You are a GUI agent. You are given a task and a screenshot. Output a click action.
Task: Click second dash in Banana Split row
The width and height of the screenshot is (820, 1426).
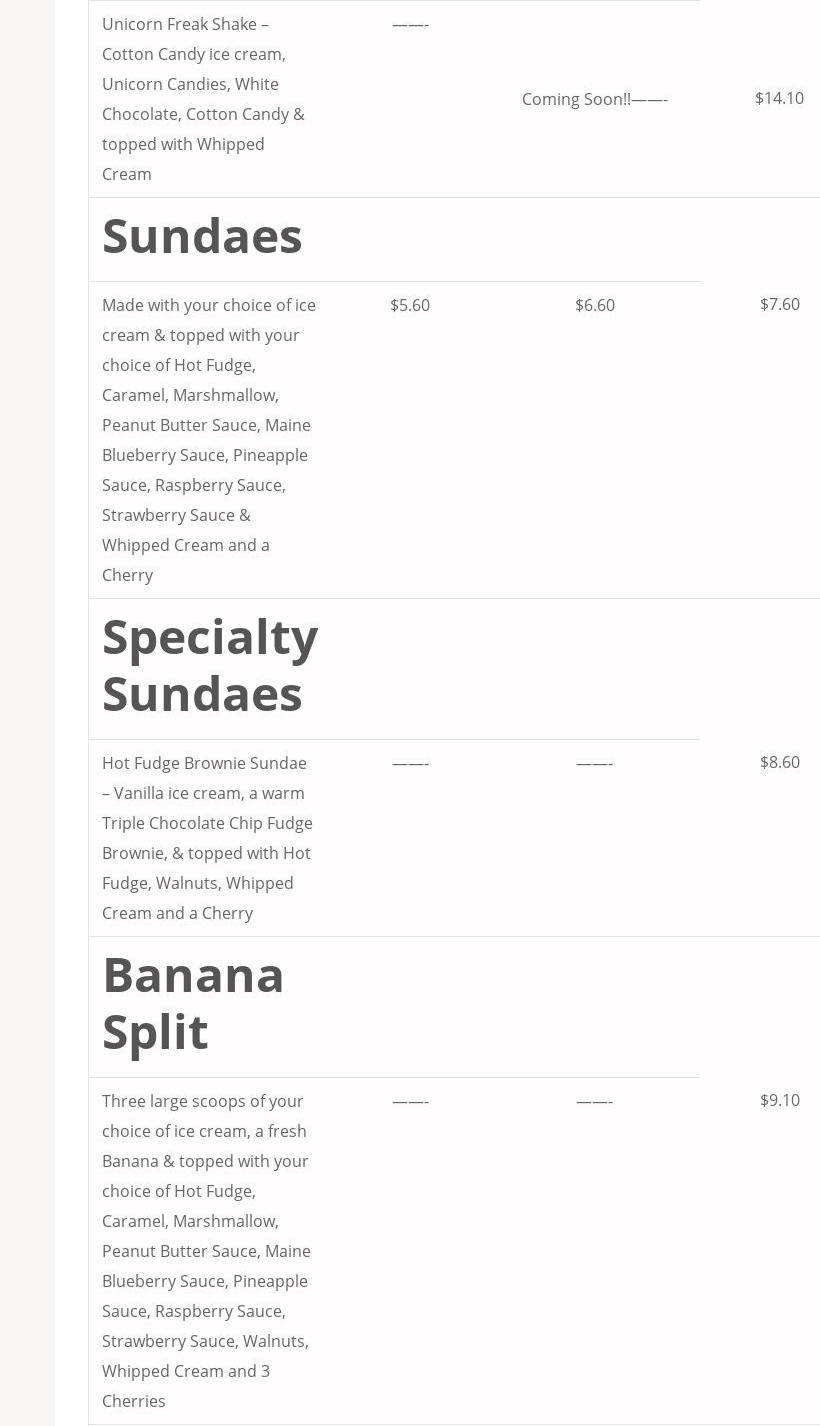594,1102
